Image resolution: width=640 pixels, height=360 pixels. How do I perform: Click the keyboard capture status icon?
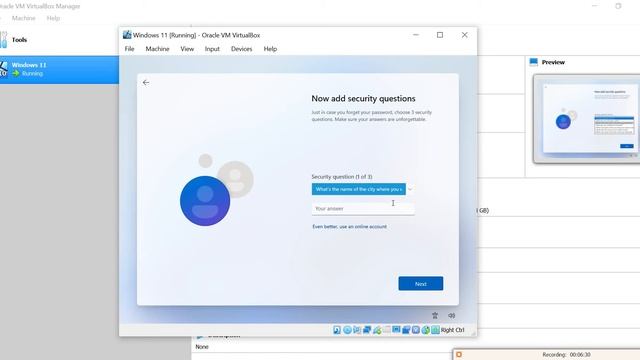pyautogui.click(x=436, y=330)
